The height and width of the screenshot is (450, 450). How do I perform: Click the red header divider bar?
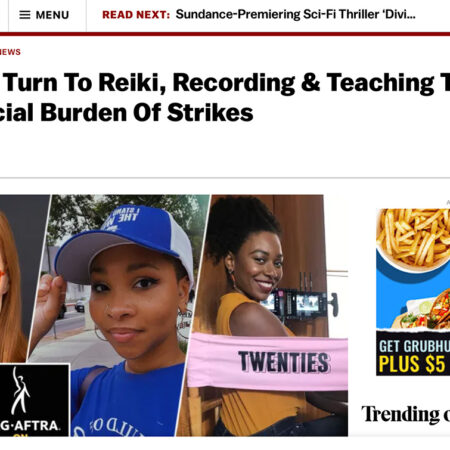point(225,34)
